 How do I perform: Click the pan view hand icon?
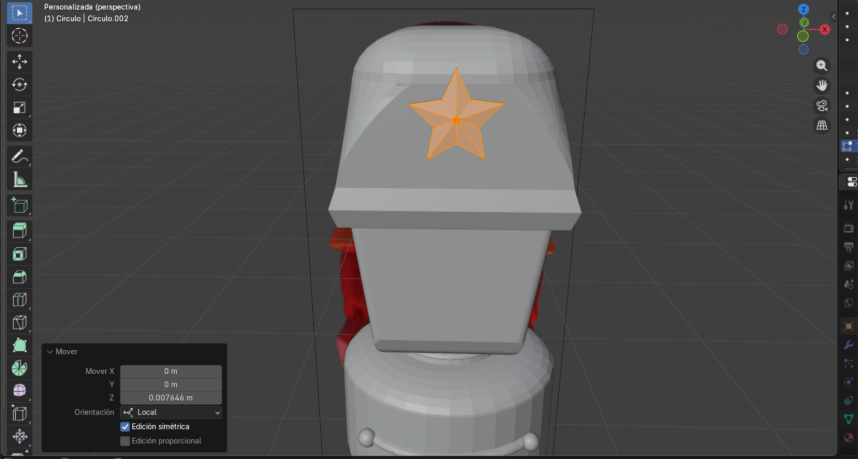point(821,85)
